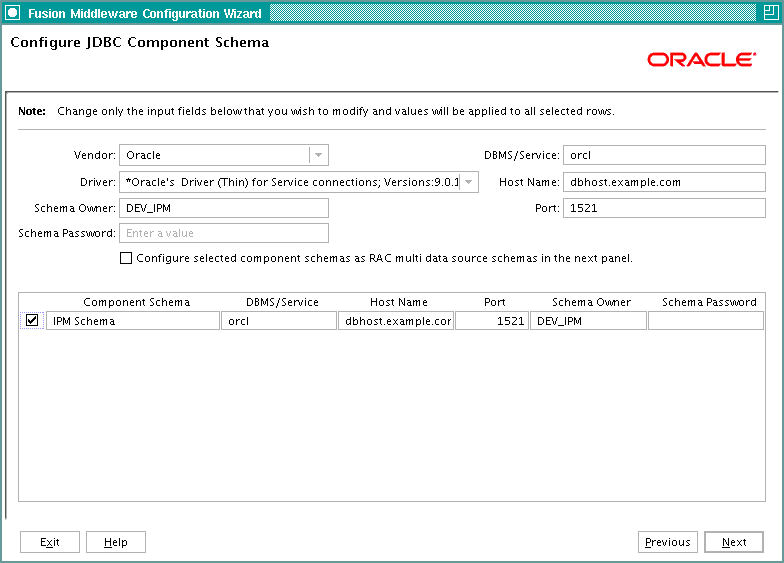784x563 pixels.
Task: Click the Component Schema column header
Action: coord(136,302)
